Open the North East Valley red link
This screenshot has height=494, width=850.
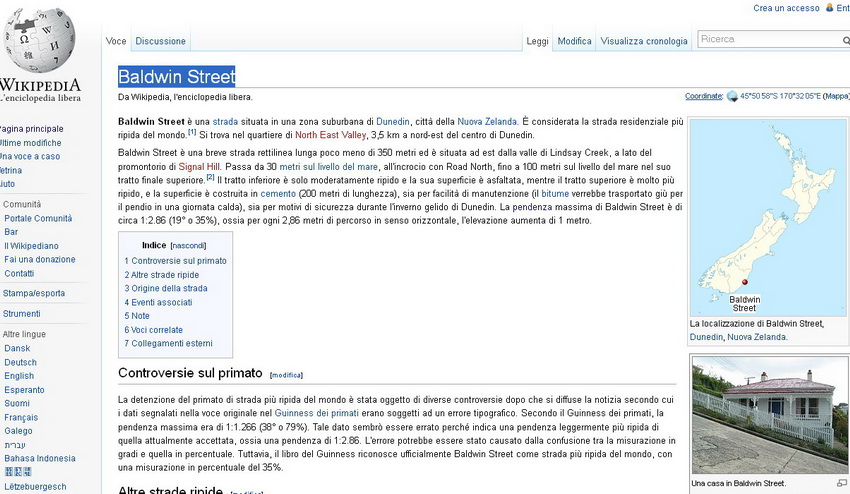point(331,135)
